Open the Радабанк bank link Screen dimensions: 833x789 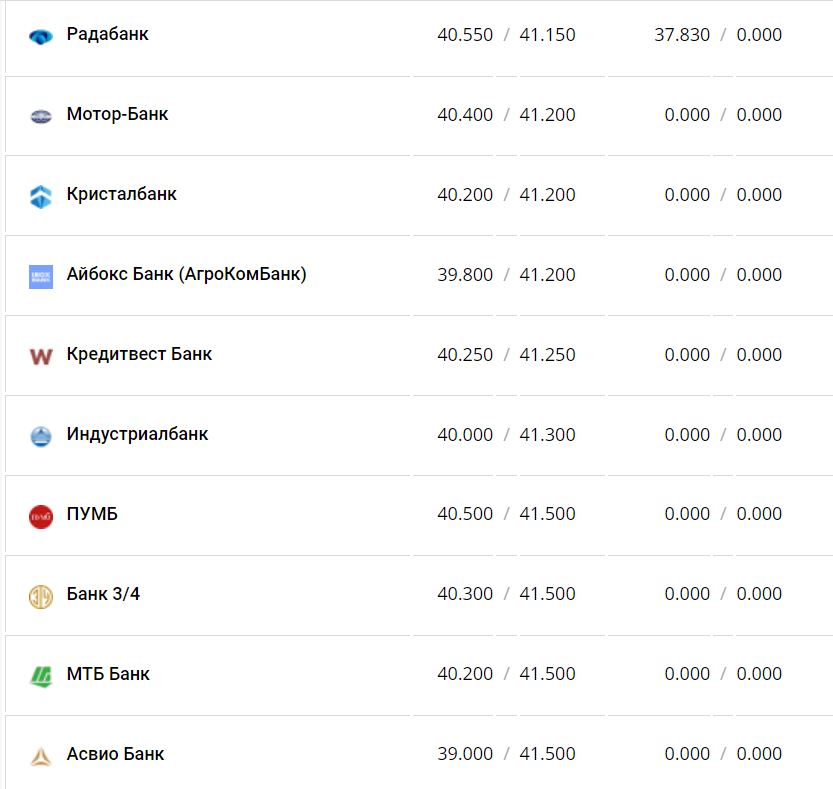pyautogui.click(x=108, y=34)
